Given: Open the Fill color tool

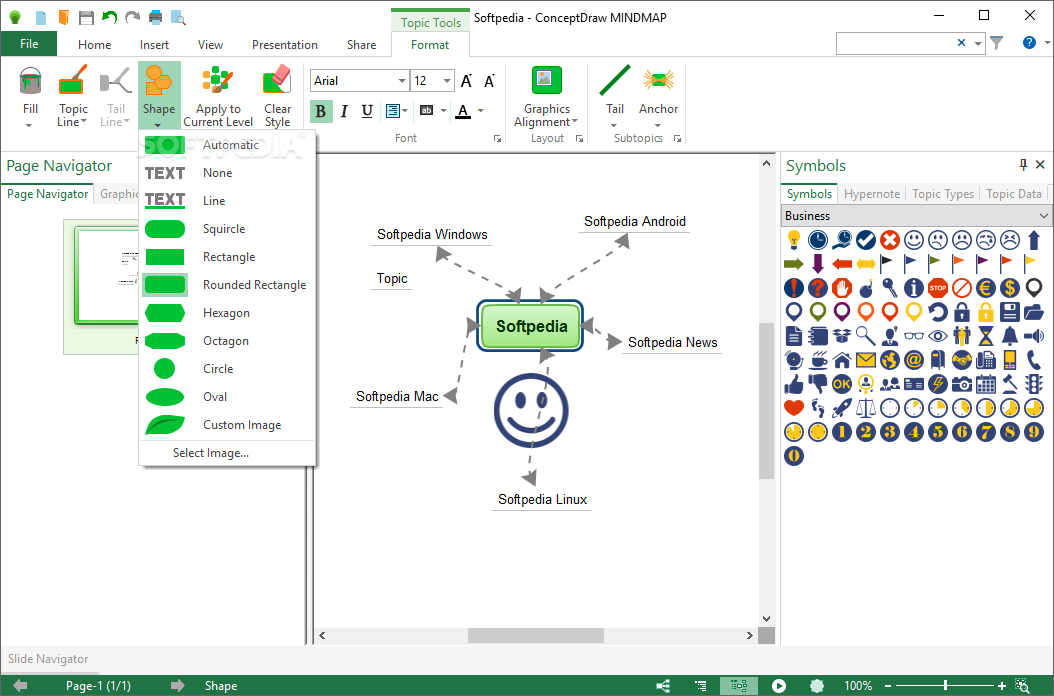Looking at the screenshot, I should pyautogui.click(x=30, y=96).
